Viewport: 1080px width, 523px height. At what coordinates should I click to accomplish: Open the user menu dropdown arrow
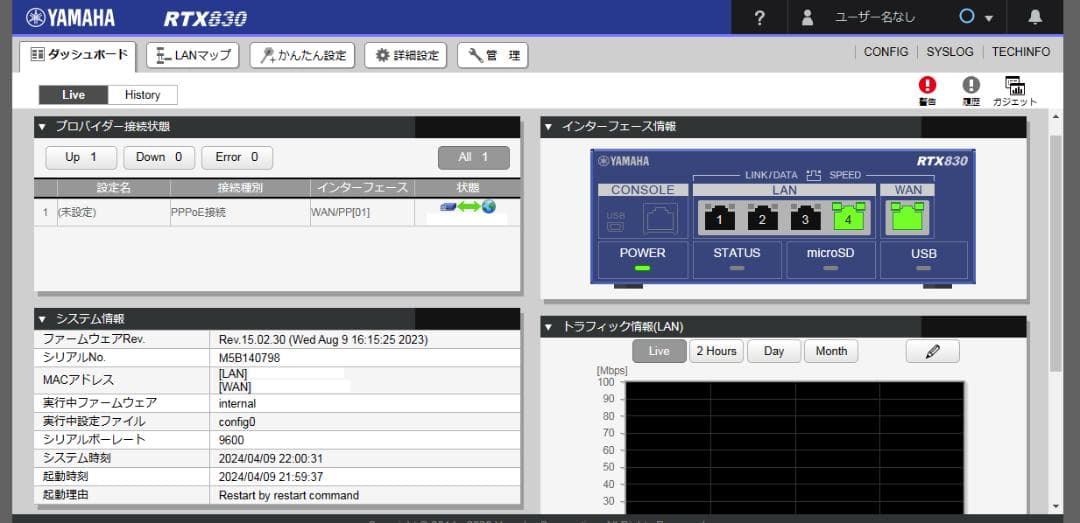[989, 19]
